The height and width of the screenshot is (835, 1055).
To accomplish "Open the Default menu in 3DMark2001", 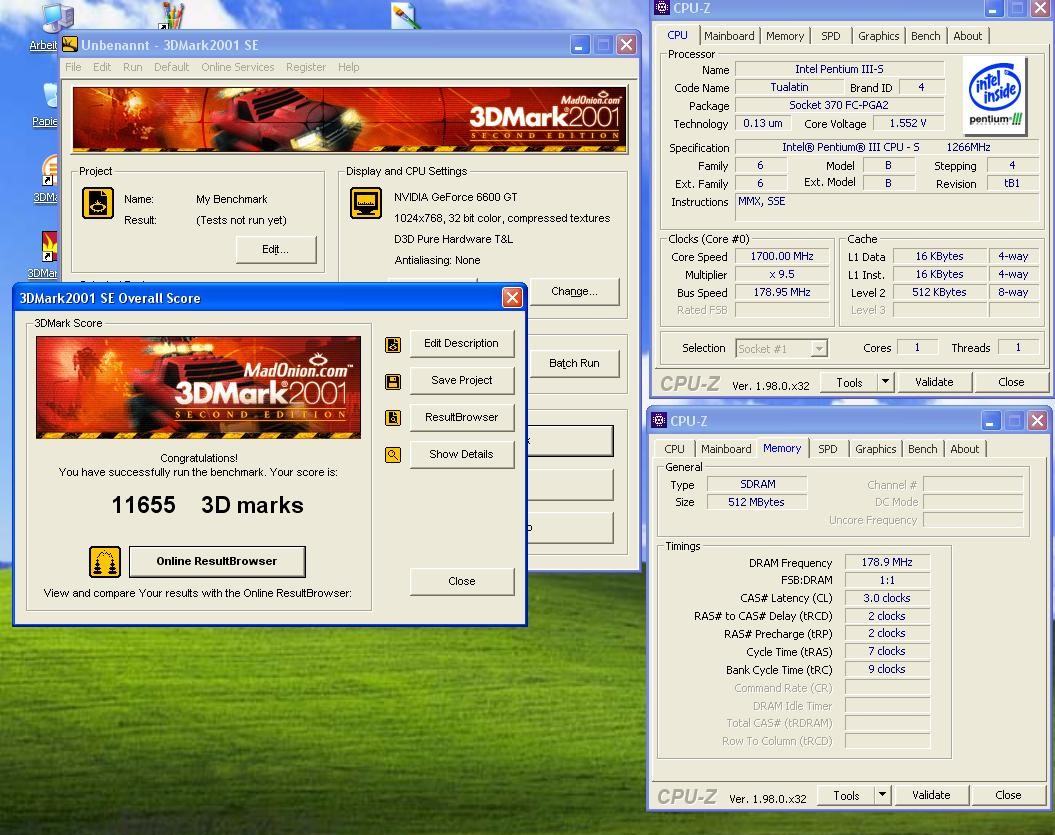I will [x=171, y=67].
